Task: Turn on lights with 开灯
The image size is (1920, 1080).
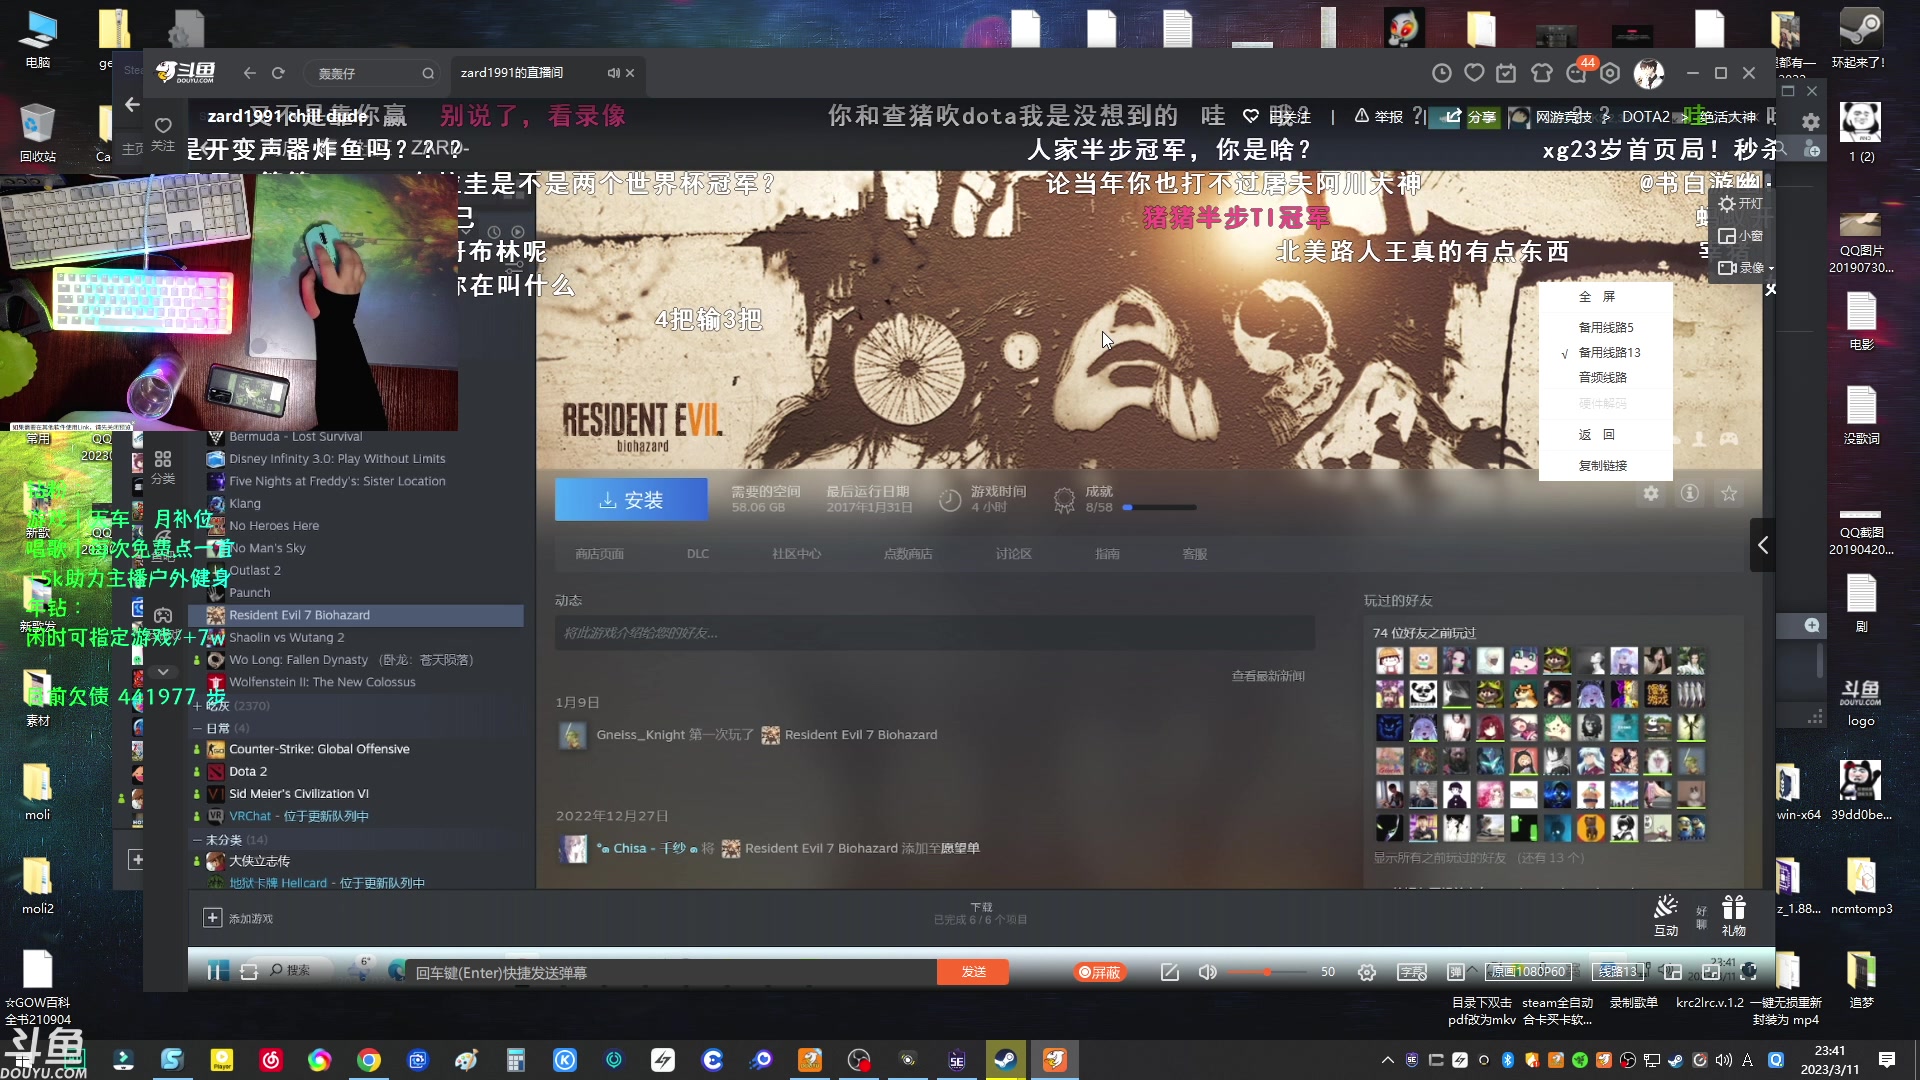Action: coord(1740,203)
